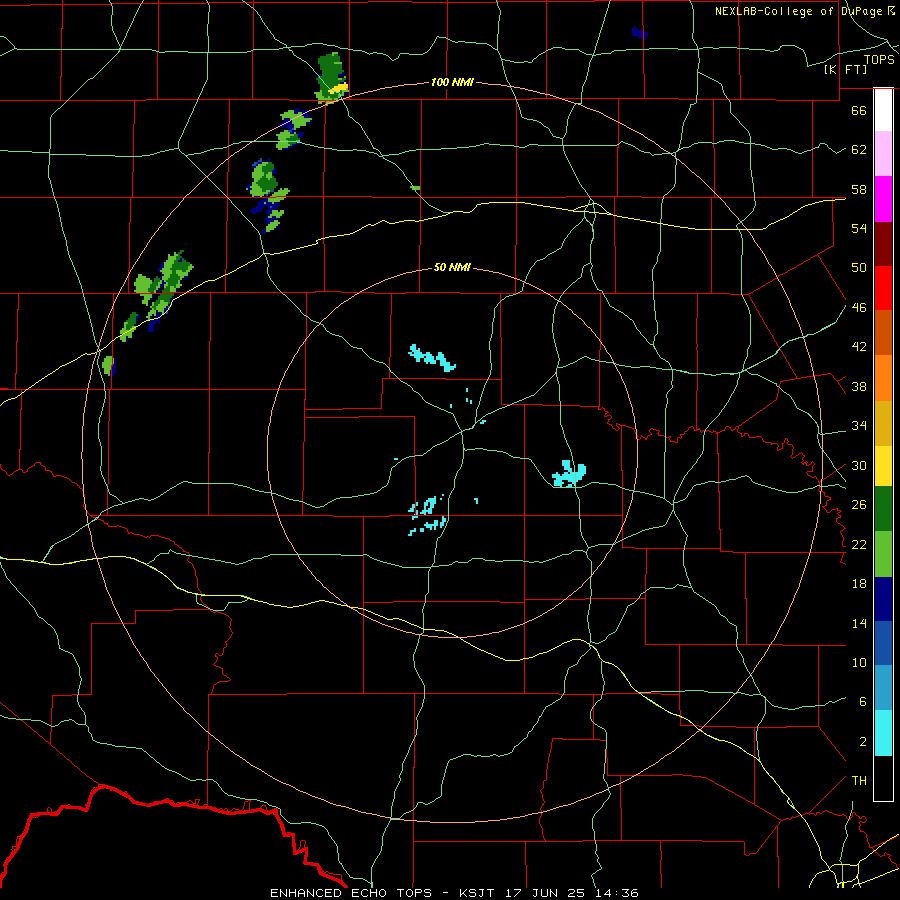Pick the yellow swatch in the color scale

883,465
